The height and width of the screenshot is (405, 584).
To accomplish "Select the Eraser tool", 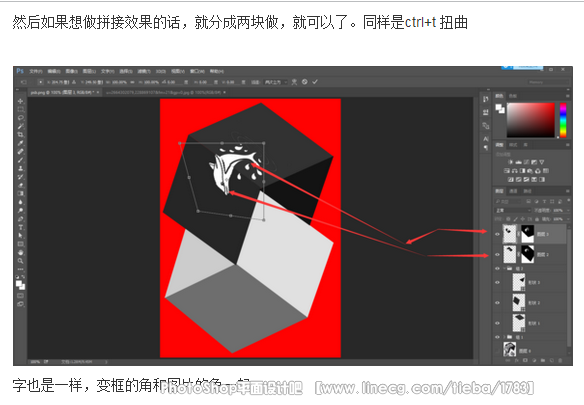I will (20, 185).
